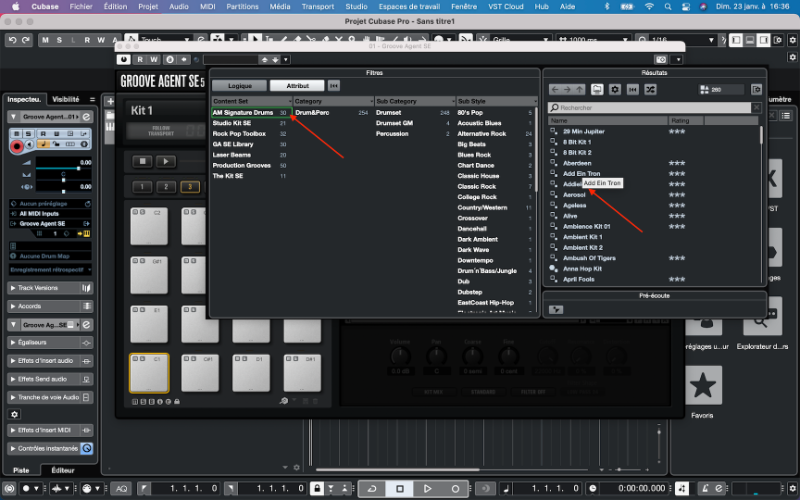Viewport: 800px width, 500px height.
Task: Switch to Visibilité tab
Action: pos(66,99)
